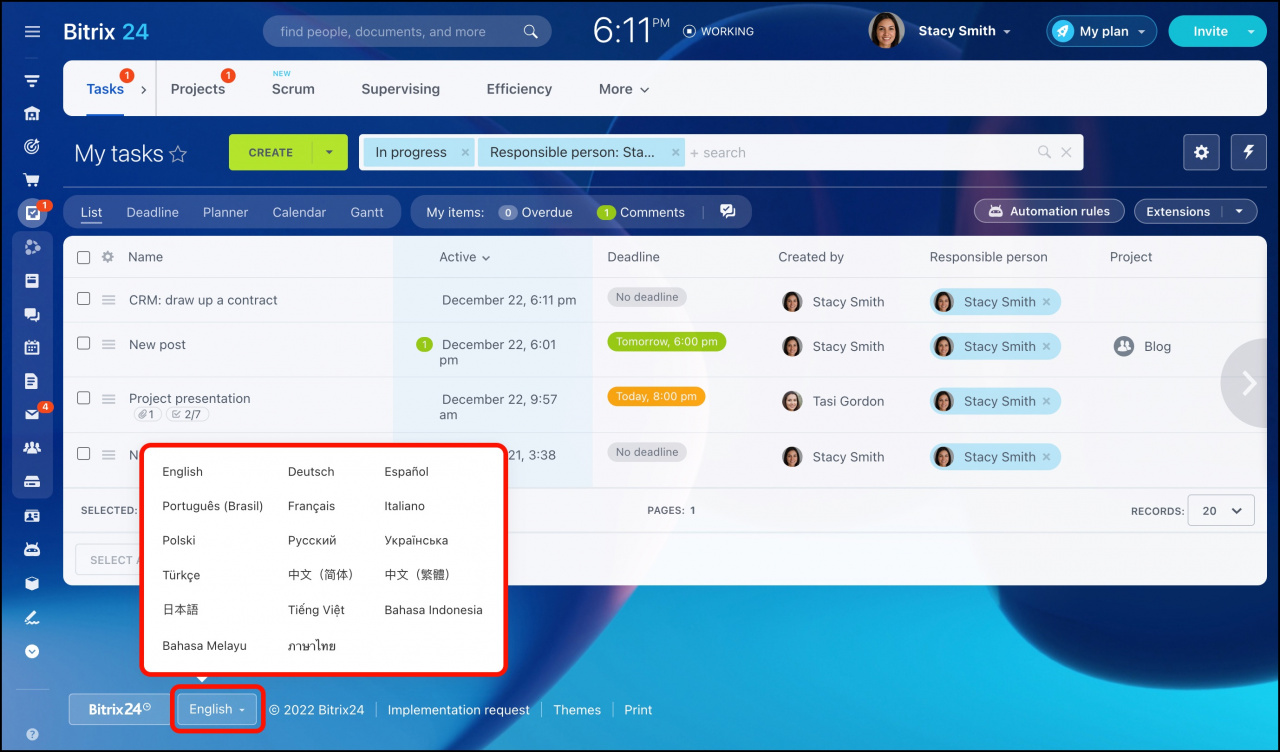The image size is (1280, 752).
Task: Open task list settings gear button
Action: tap(1202, 152)
